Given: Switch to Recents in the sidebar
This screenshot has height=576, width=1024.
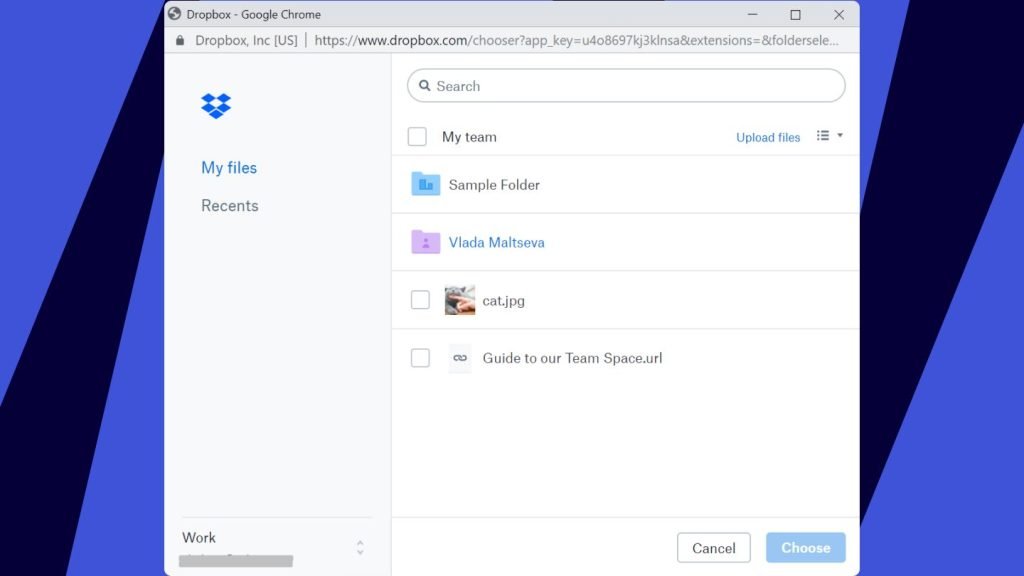Looking at the screenshot, I should [x=230, y=206].
